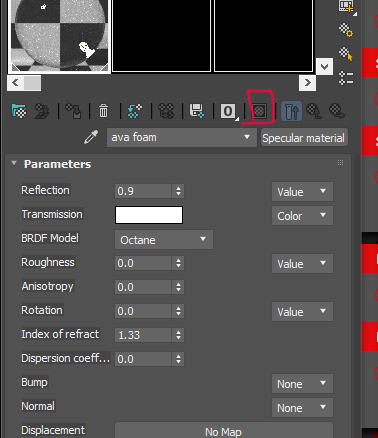This screenshot has height=438, width=378.
Task: Click the Roughness value field
Action: click(143, 263)
